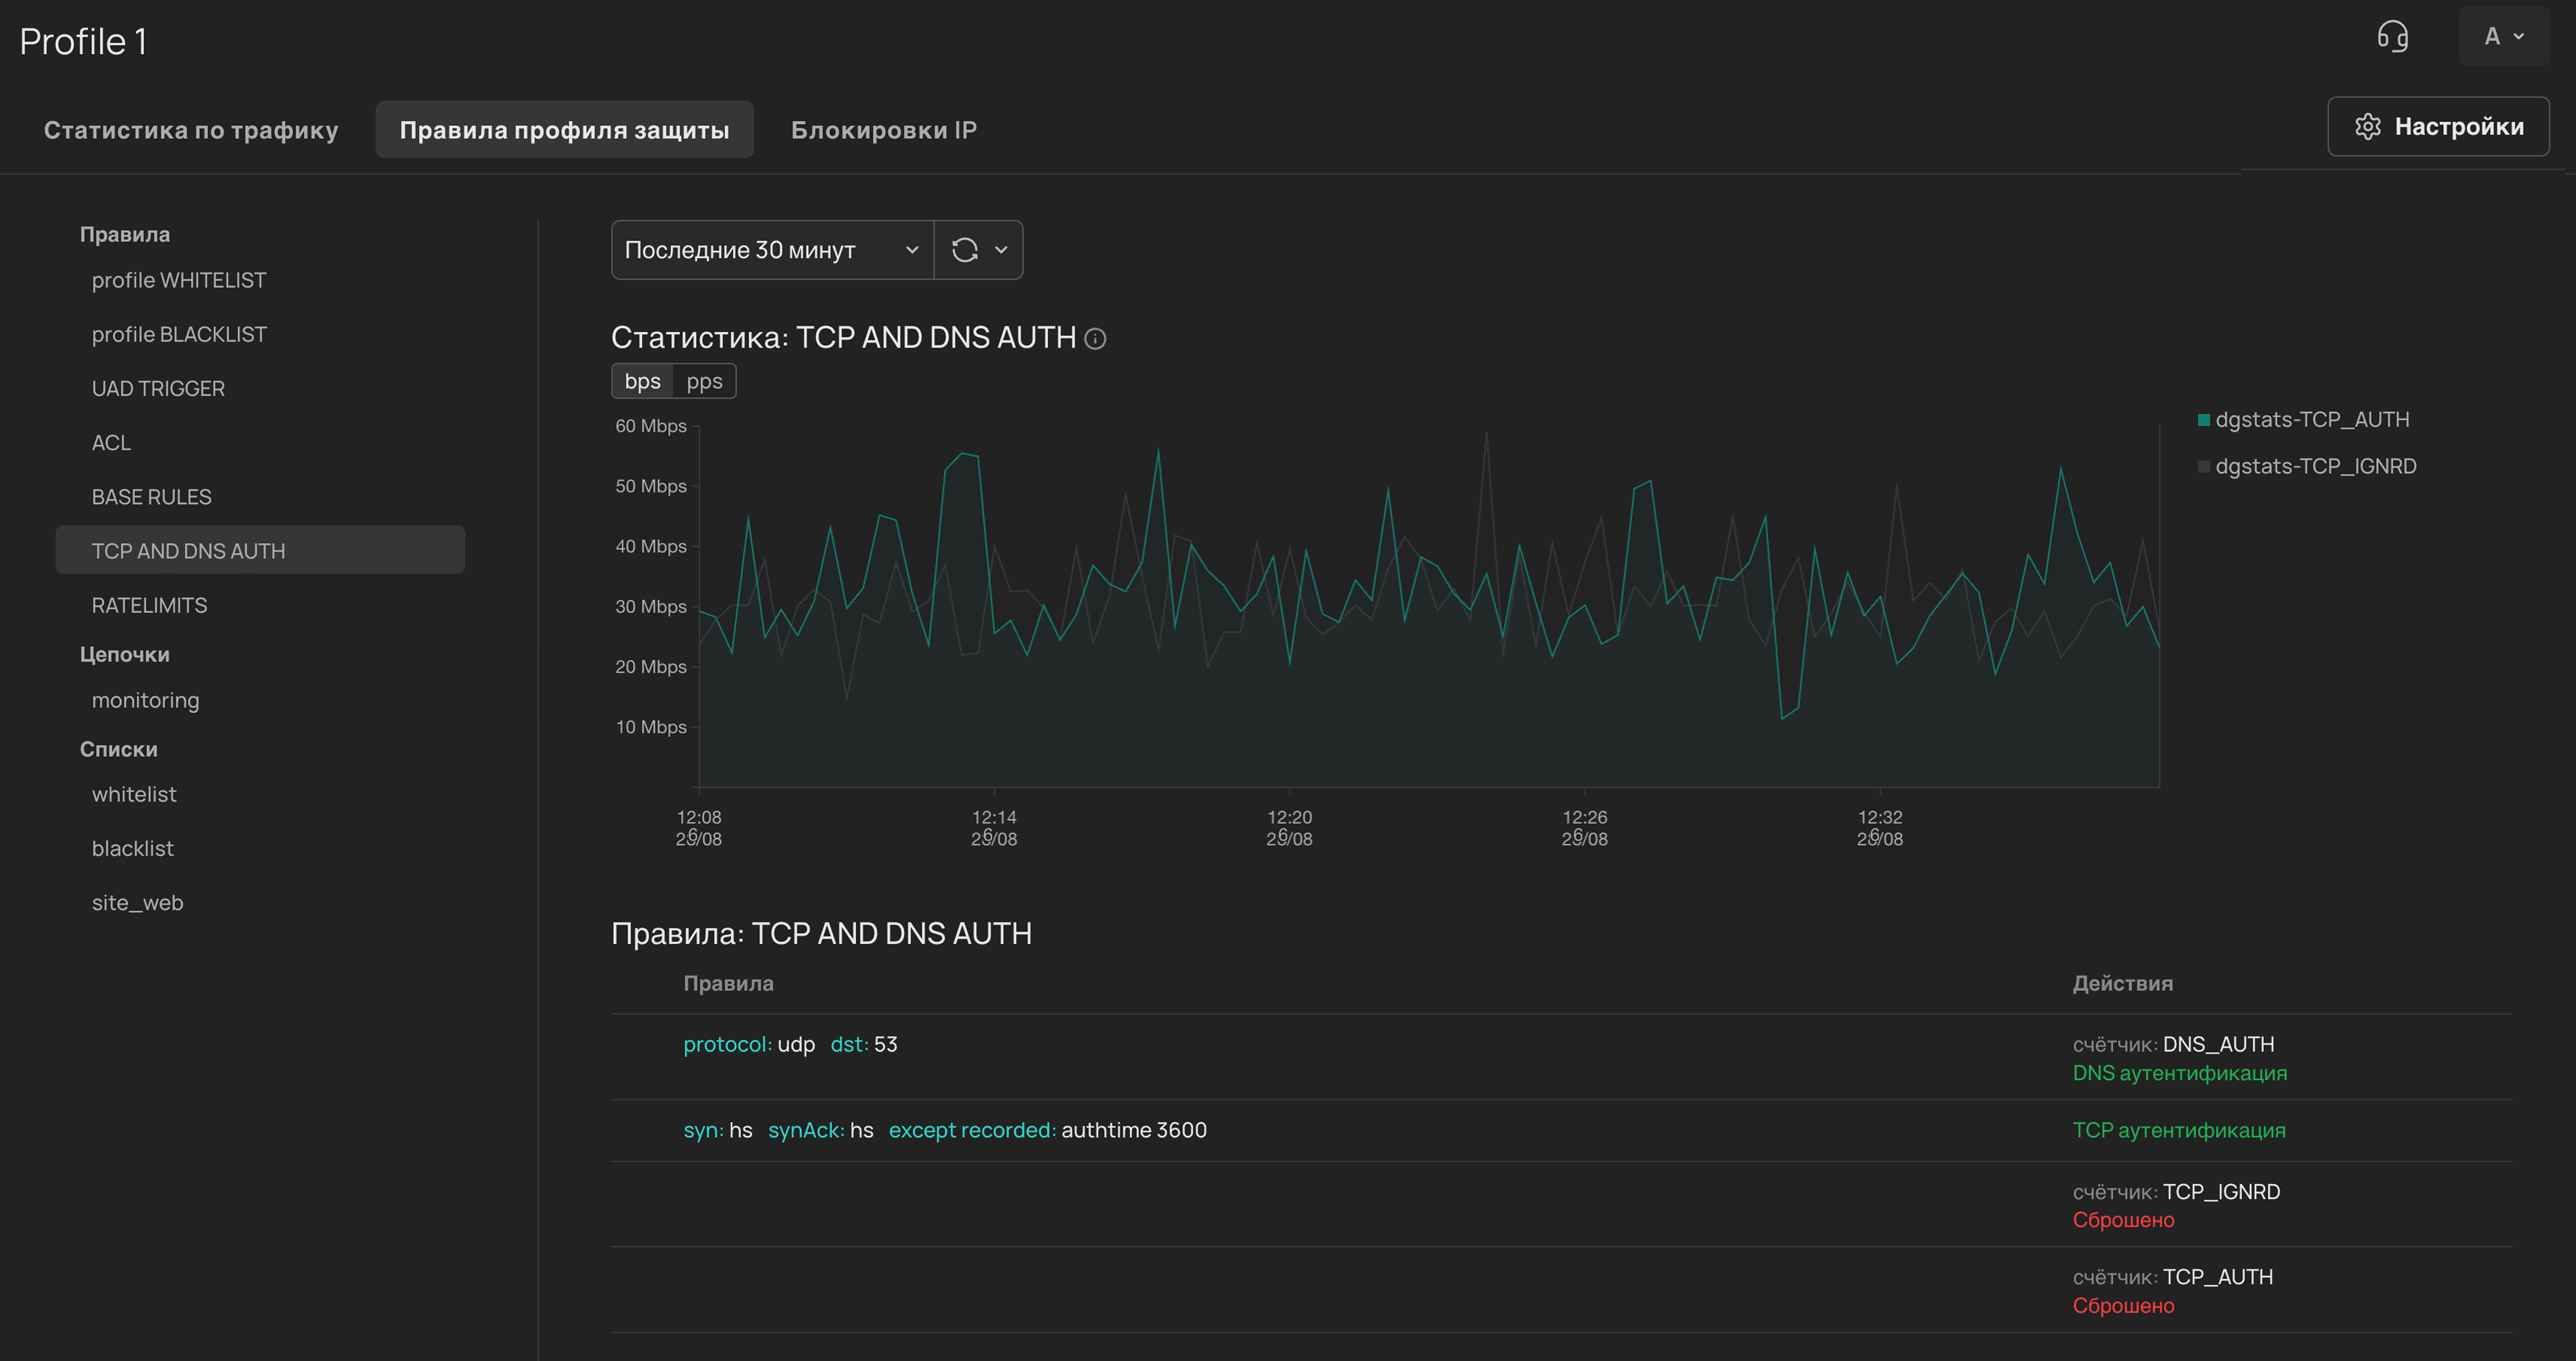Click DNS аутентификация action text

2180,1074
